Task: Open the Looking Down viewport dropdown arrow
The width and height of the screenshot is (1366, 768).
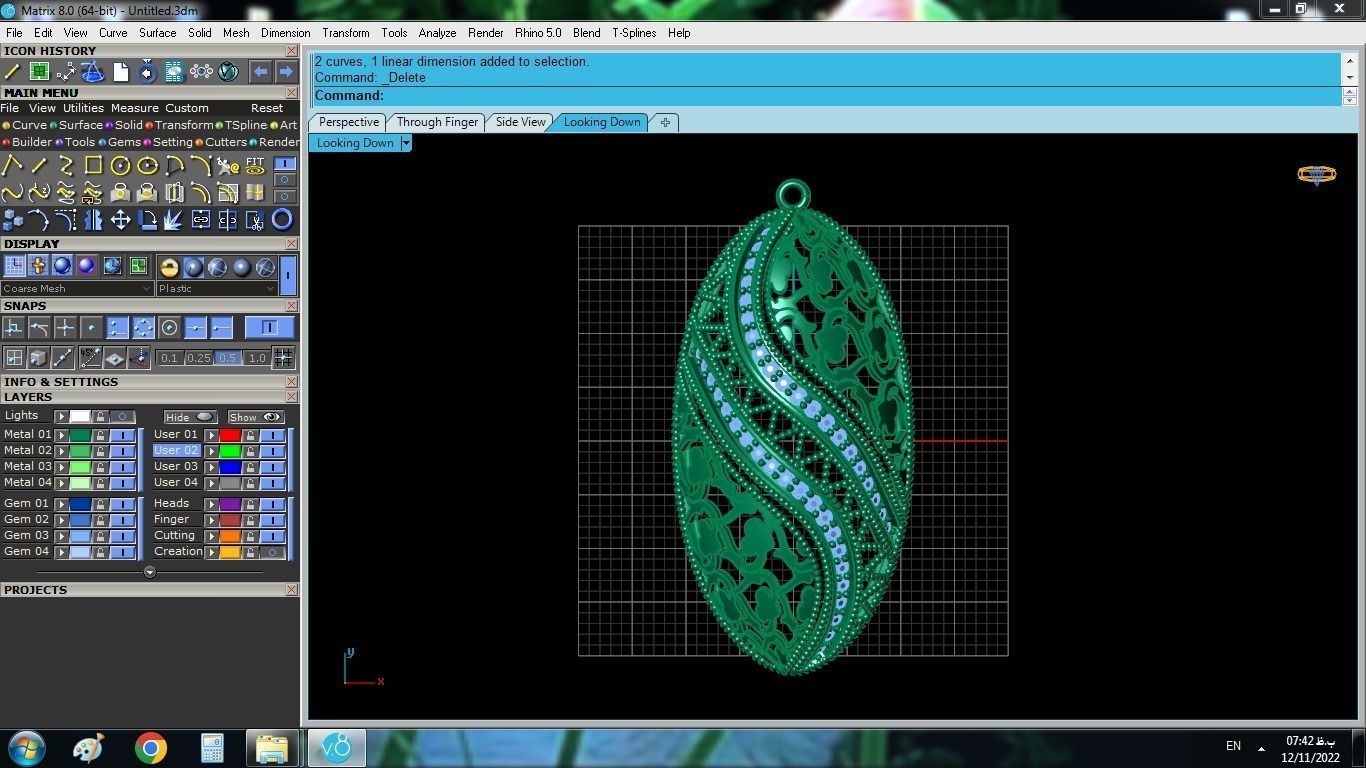Action: click(x=406, y=143)
